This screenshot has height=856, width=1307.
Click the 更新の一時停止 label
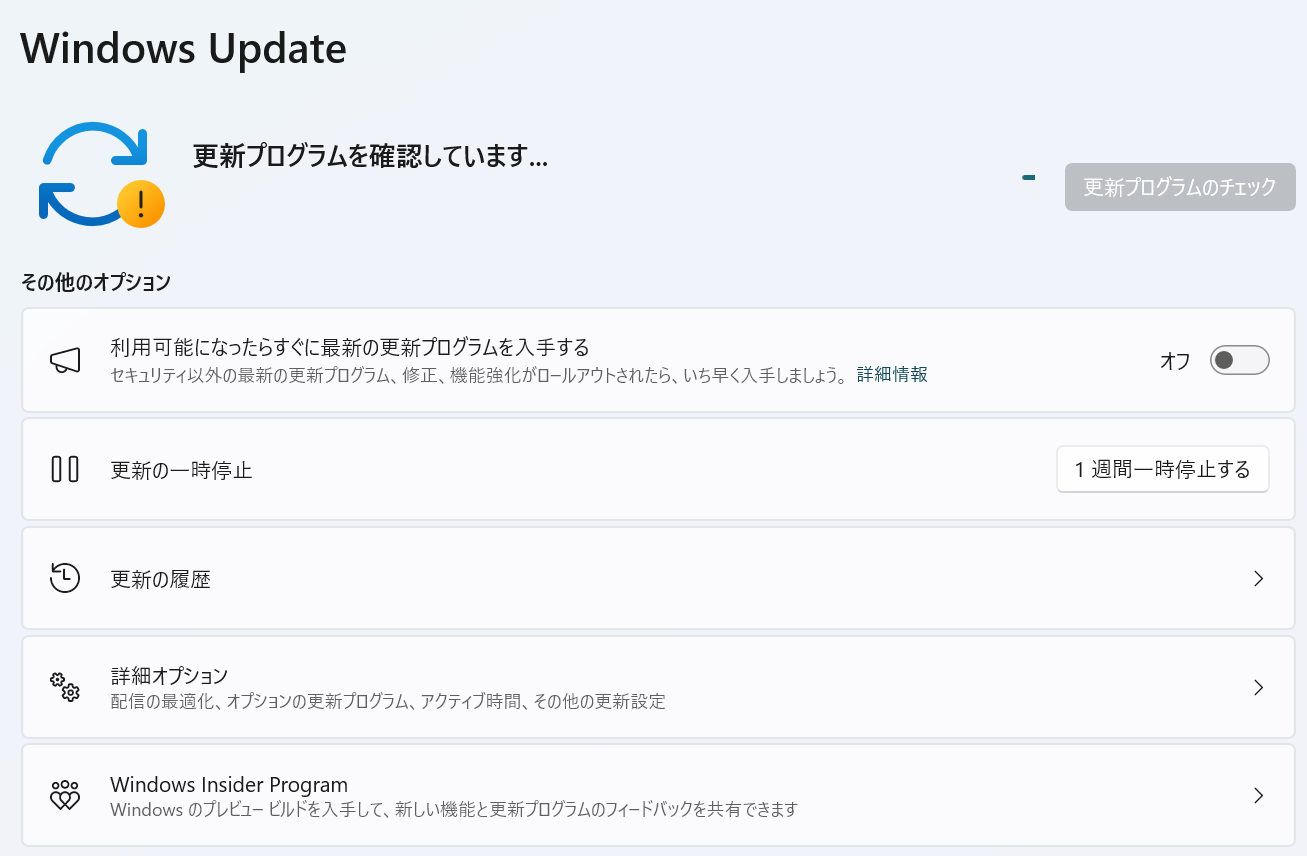pyautogui.click(x=181, y=470)
